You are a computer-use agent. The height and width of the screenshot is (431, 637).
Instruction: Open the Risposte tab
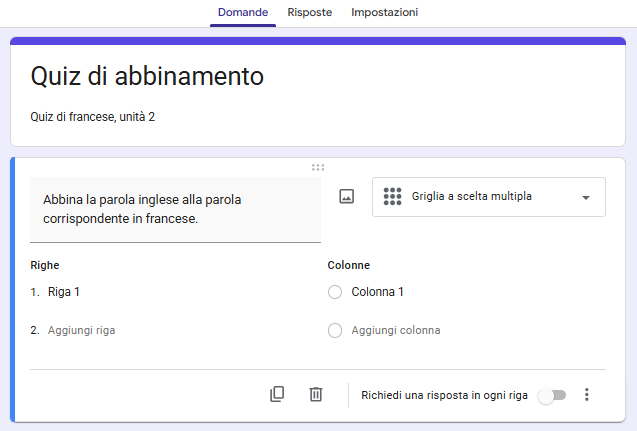[x=310, y=13]
